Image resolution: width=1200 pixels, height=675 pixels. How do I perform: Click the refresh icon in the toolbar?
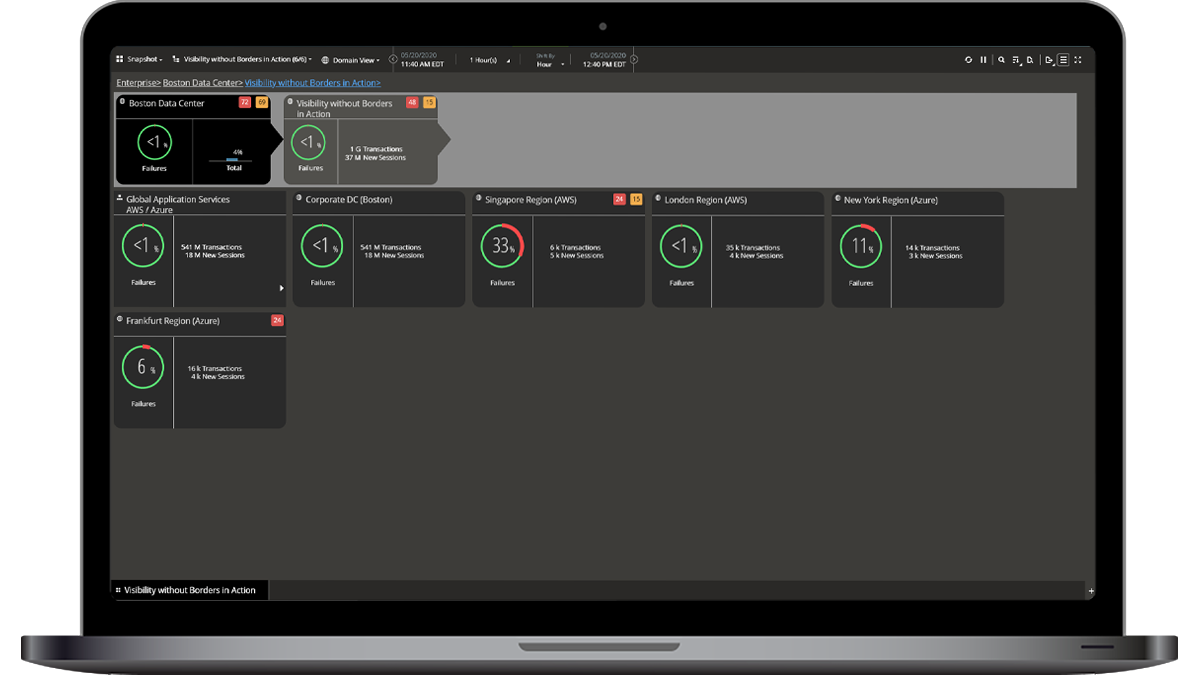click(x=968, y=60)
